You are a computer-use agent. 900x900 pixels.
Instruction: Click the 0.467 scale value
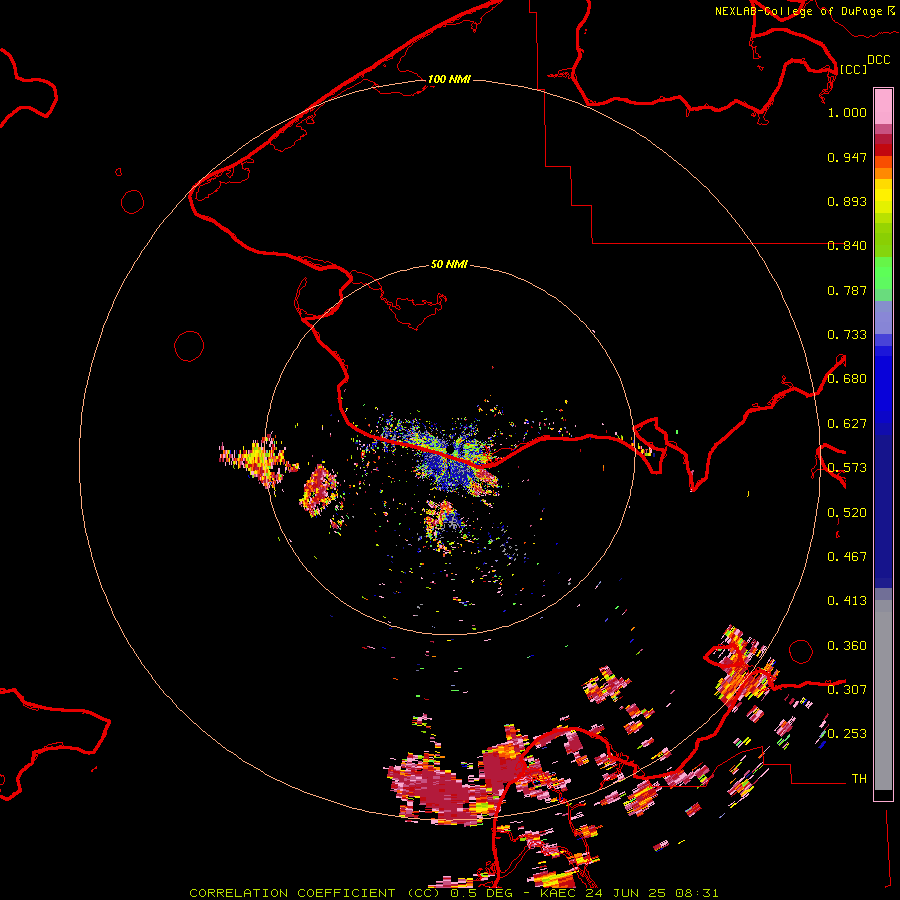847,557
